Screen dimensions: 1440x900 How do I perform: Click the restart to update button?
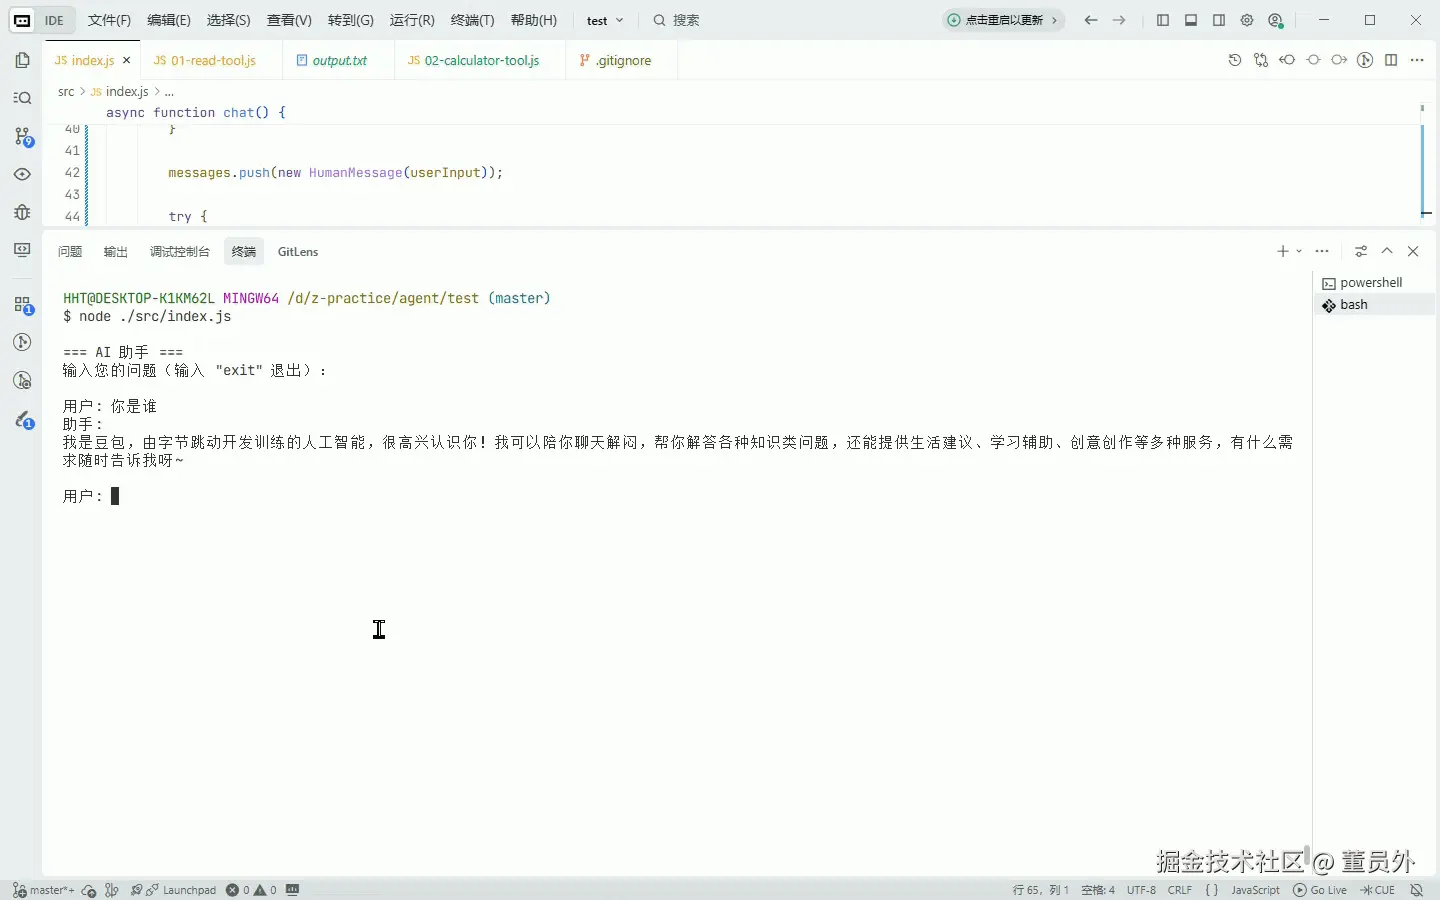[1003, 20]
